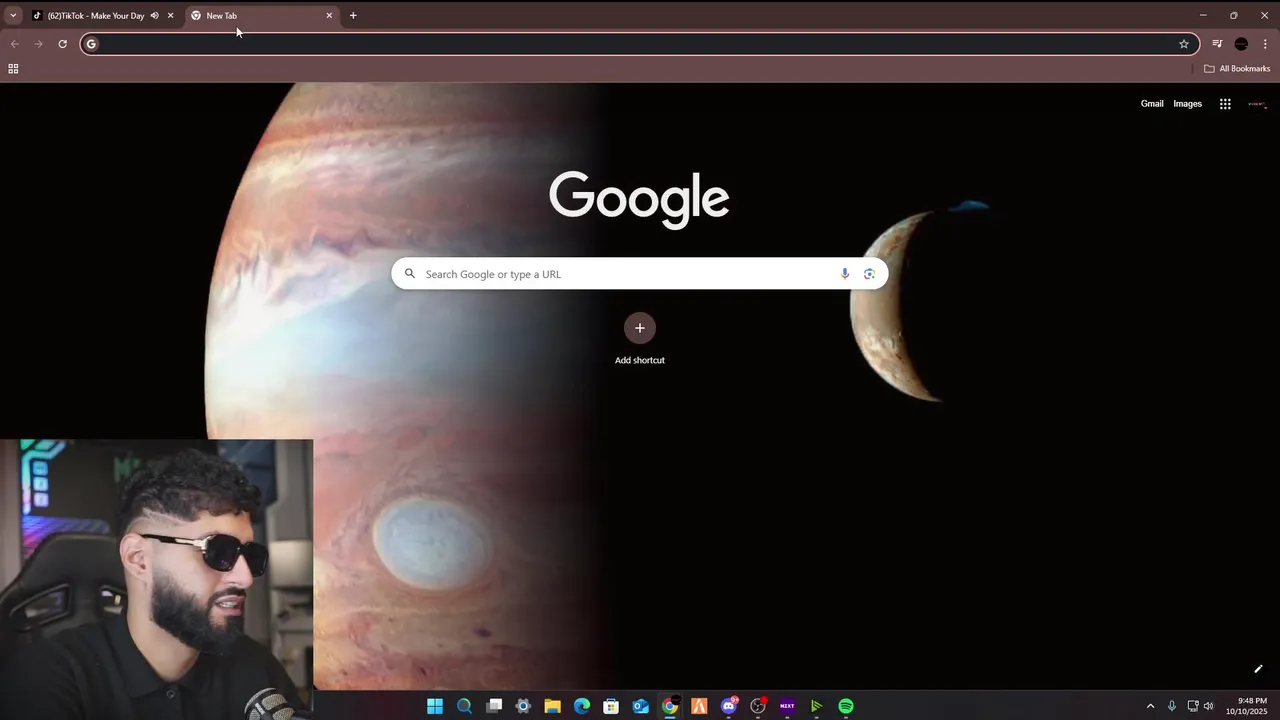Screen dimensions: 1280x720
Task: Open the volume control tray icon
Action: click(x=1208, y=706)
